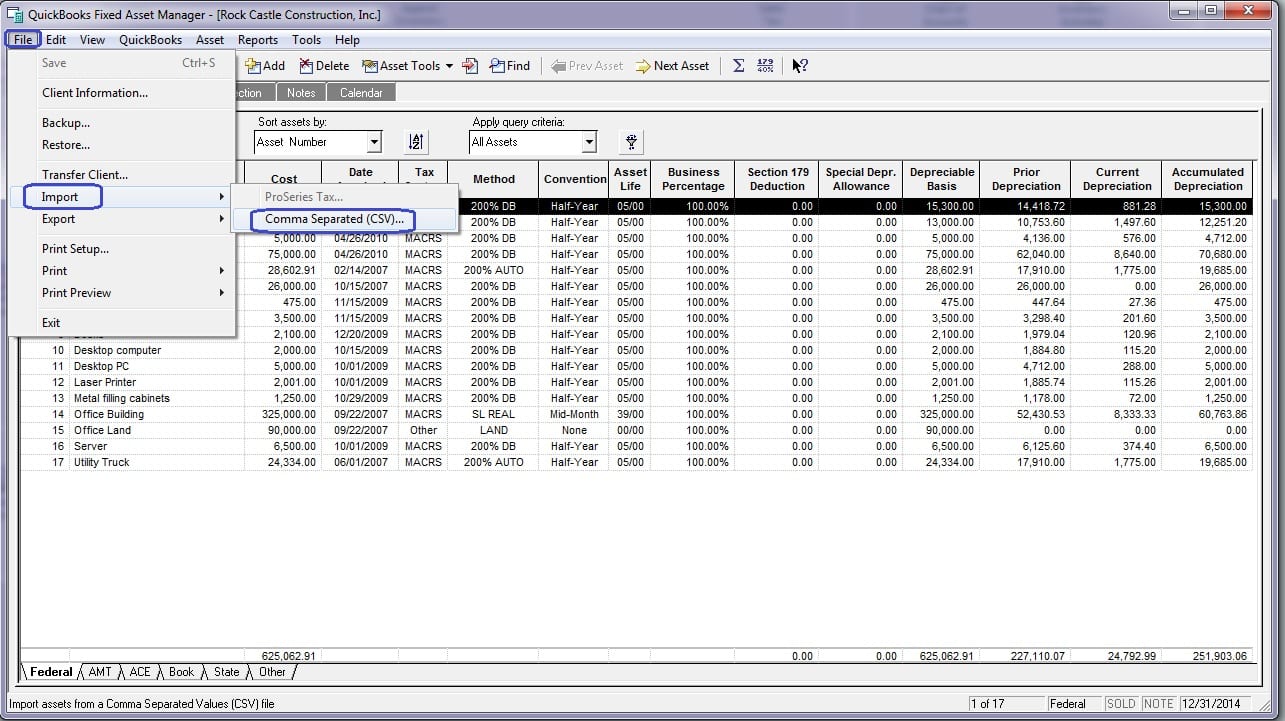Select the Book basis tab

point(182,672)
